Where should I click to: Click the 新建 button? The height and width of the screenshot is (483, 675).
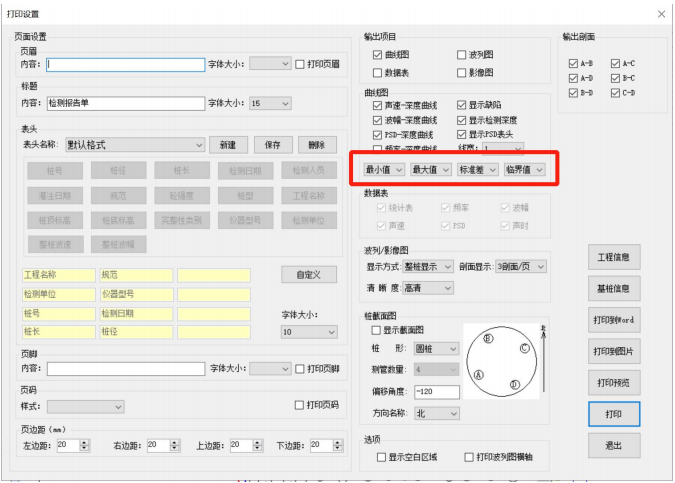point(228,145)
